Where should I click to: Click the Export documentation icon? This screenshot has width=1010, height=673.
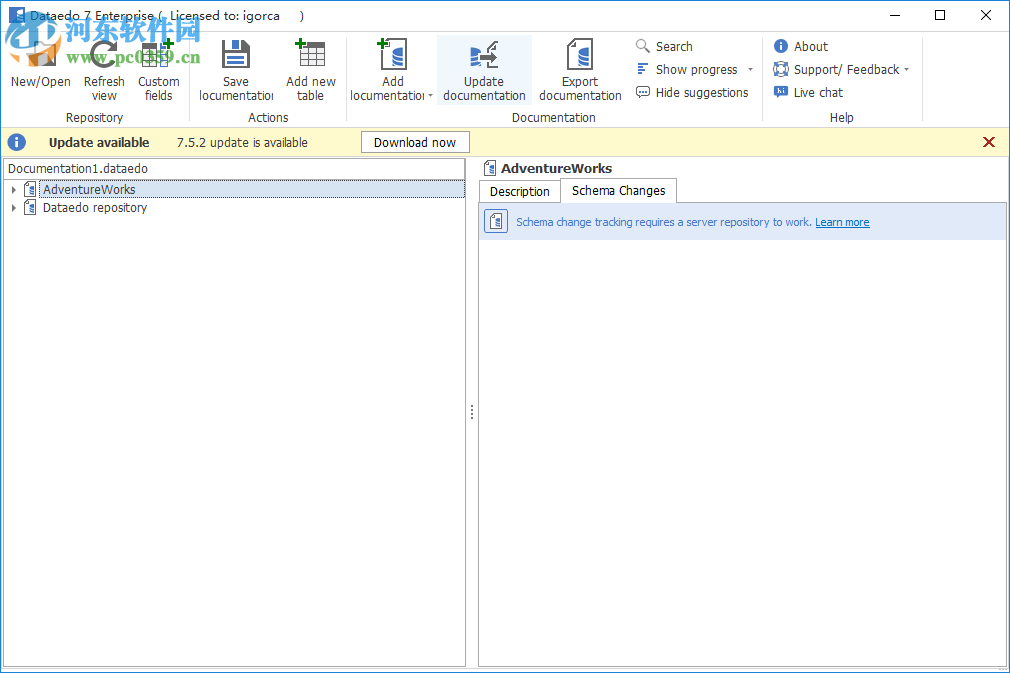[580, 54]
